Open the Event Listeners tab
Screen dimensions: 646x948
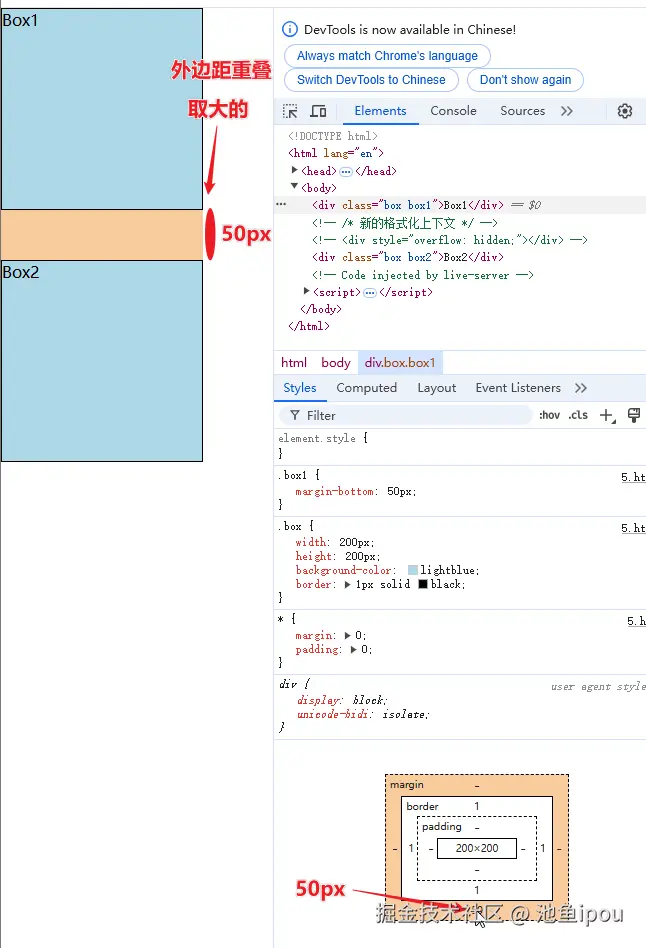(518, 388)
